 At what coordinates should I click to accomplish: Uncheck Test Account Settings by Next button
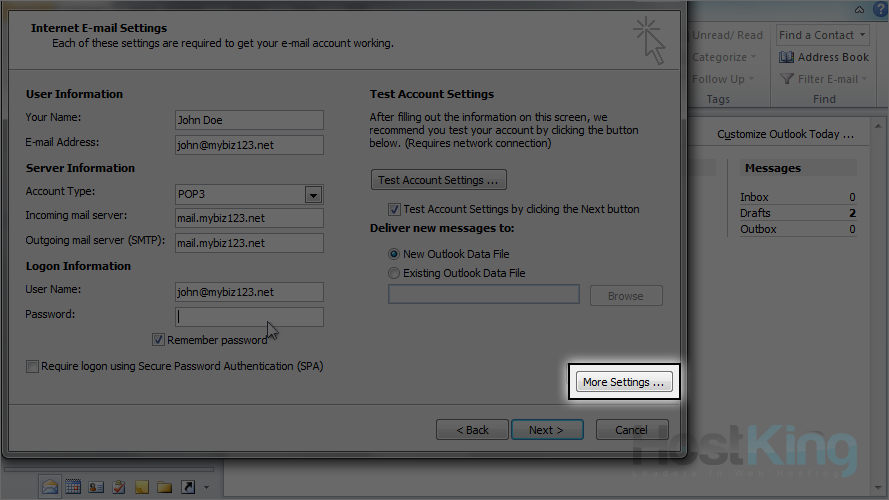[x=394, y=210]
